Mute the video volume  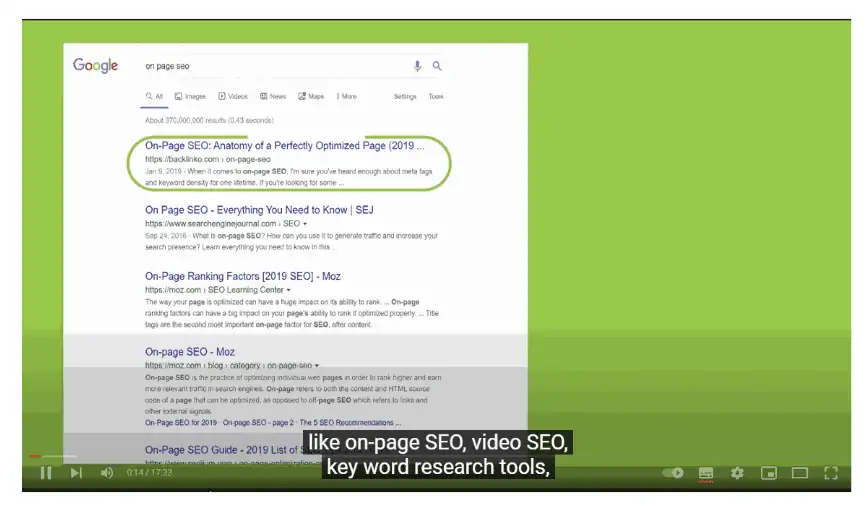pyautogui.click(x=107, y=473)
